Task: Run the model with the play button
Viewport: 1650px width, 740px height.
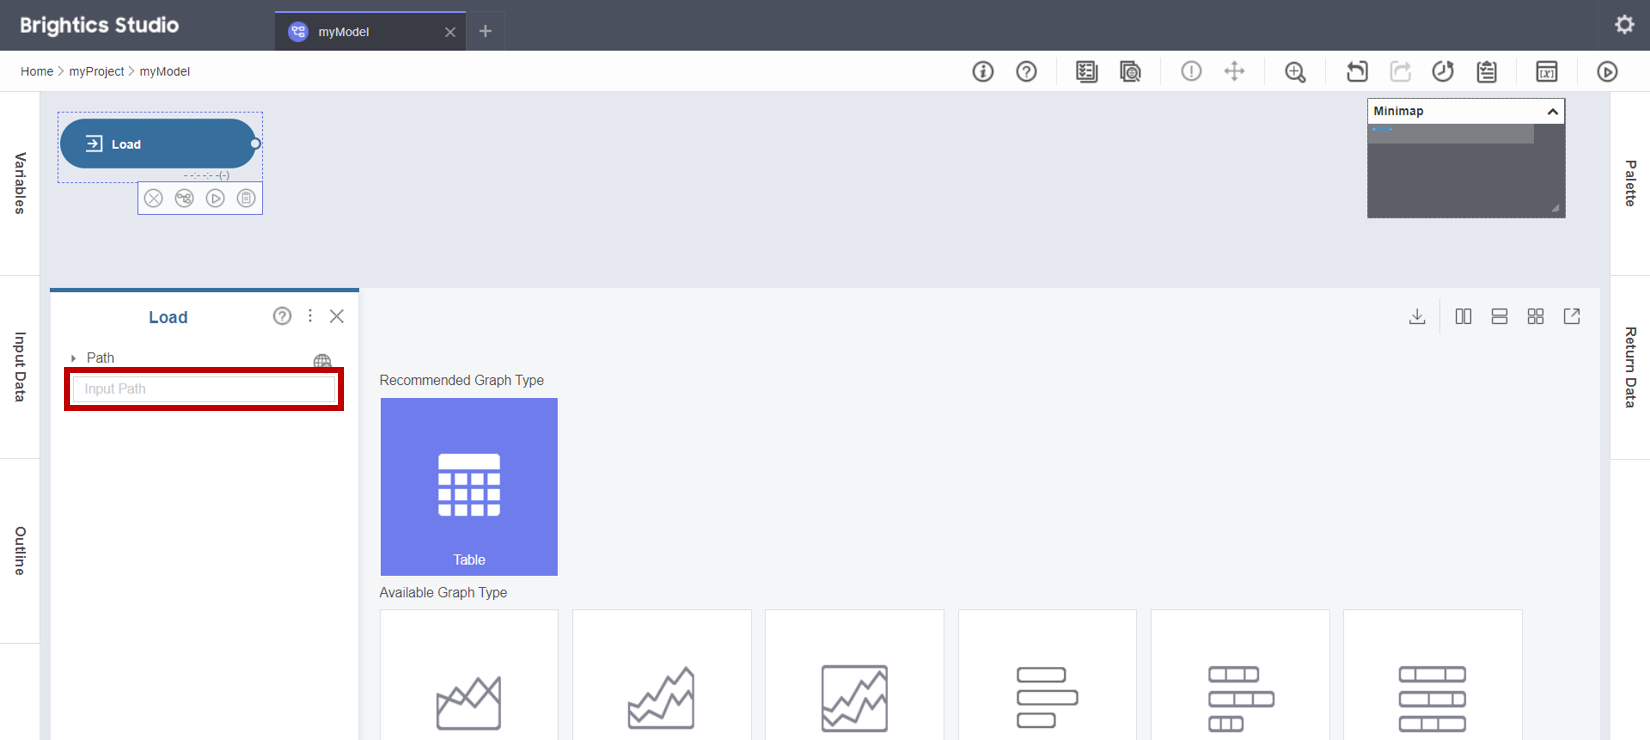Action: point(1607,71)
